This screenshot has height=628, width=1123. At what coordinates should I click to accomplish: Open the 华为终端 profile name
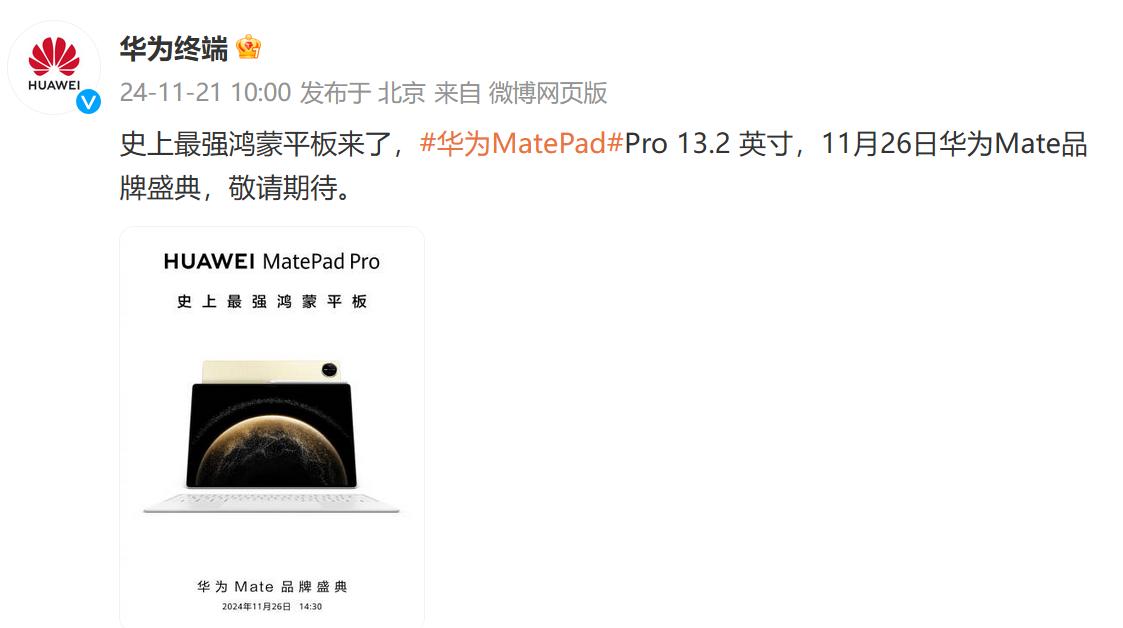point(173,48)
